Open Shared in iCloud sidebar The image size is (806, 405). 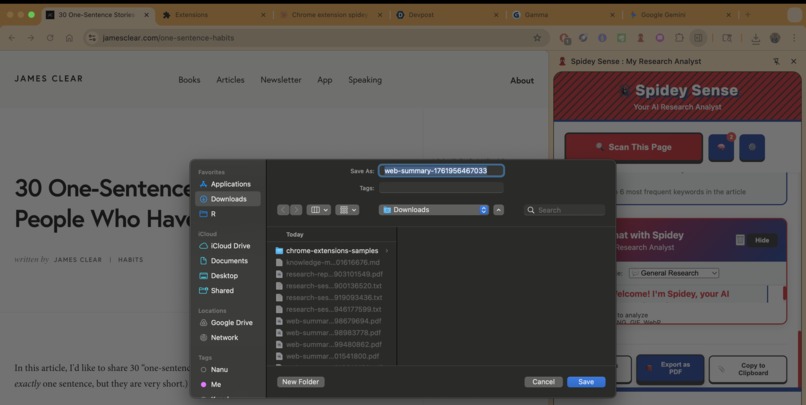point(228,290)
